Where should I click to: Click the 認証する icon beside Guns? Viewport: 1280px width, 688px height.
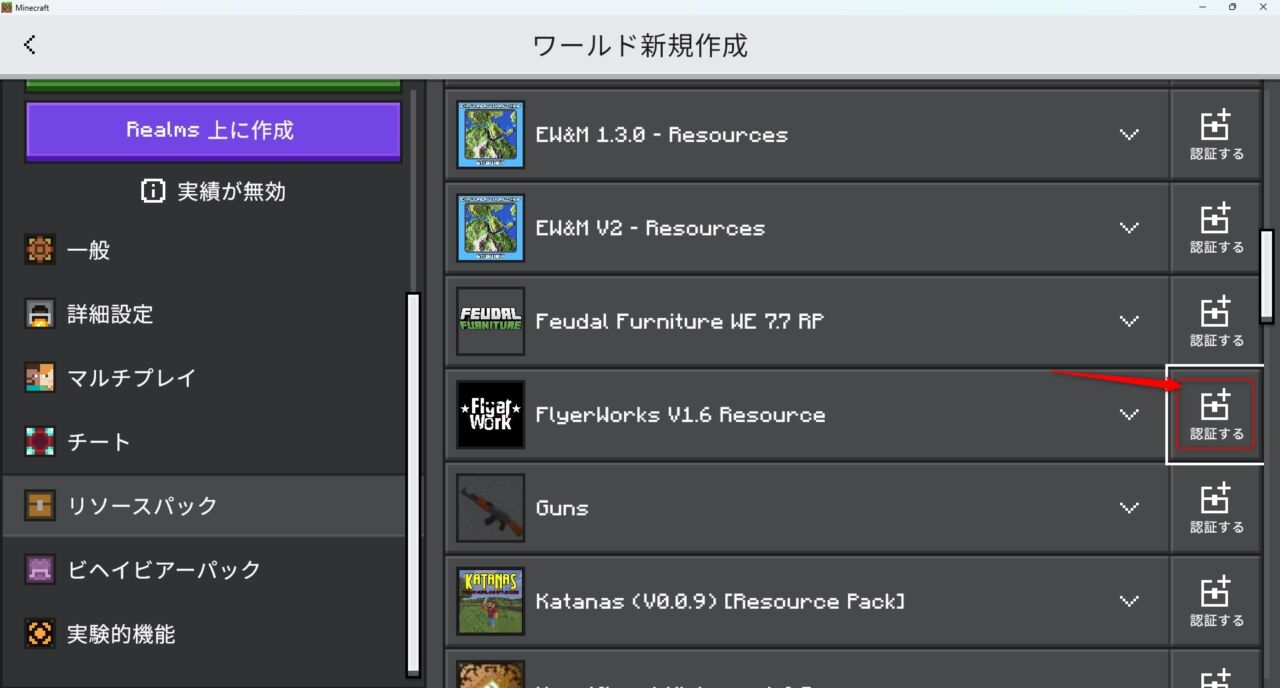1215,508
